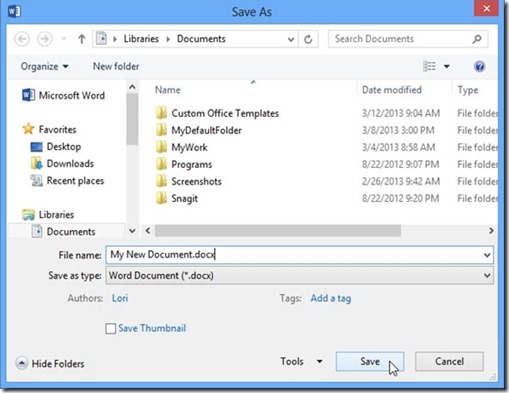Image resolution: width=509 pixels, height=393 pixels.
Task: Open Downloads in the navigation pane
Action: [x=62, y=163]
